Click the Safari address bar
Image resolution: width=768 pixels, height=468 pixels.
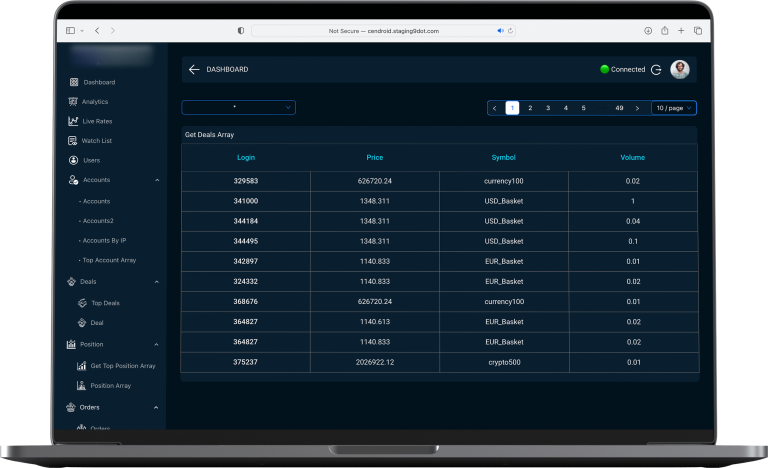383,31
